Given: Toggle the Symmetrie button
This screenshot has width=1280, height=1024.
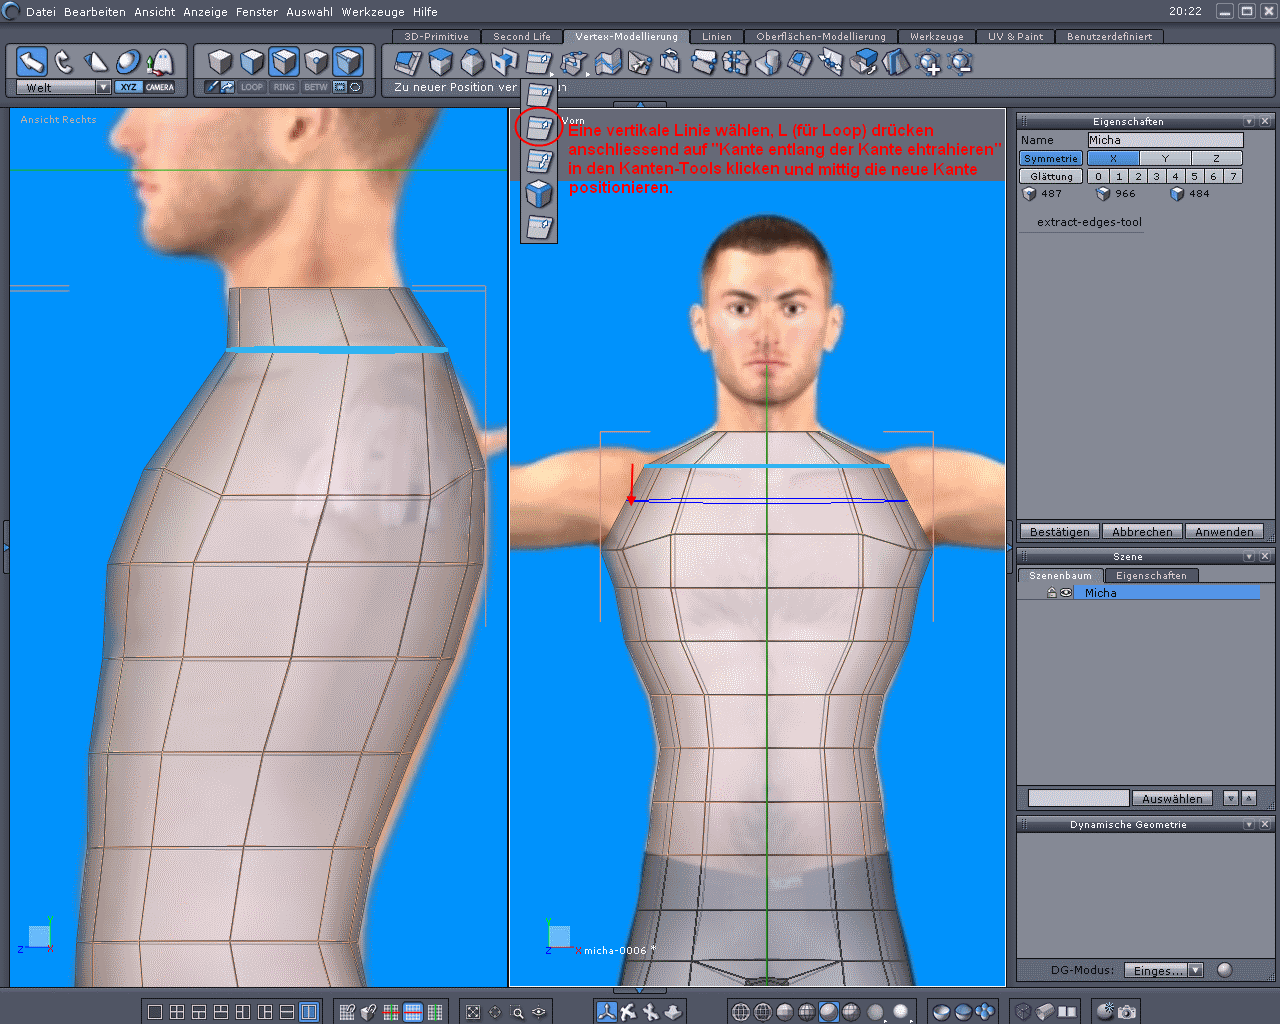Looking at the screenshot, I should (x=1051, y=158).
